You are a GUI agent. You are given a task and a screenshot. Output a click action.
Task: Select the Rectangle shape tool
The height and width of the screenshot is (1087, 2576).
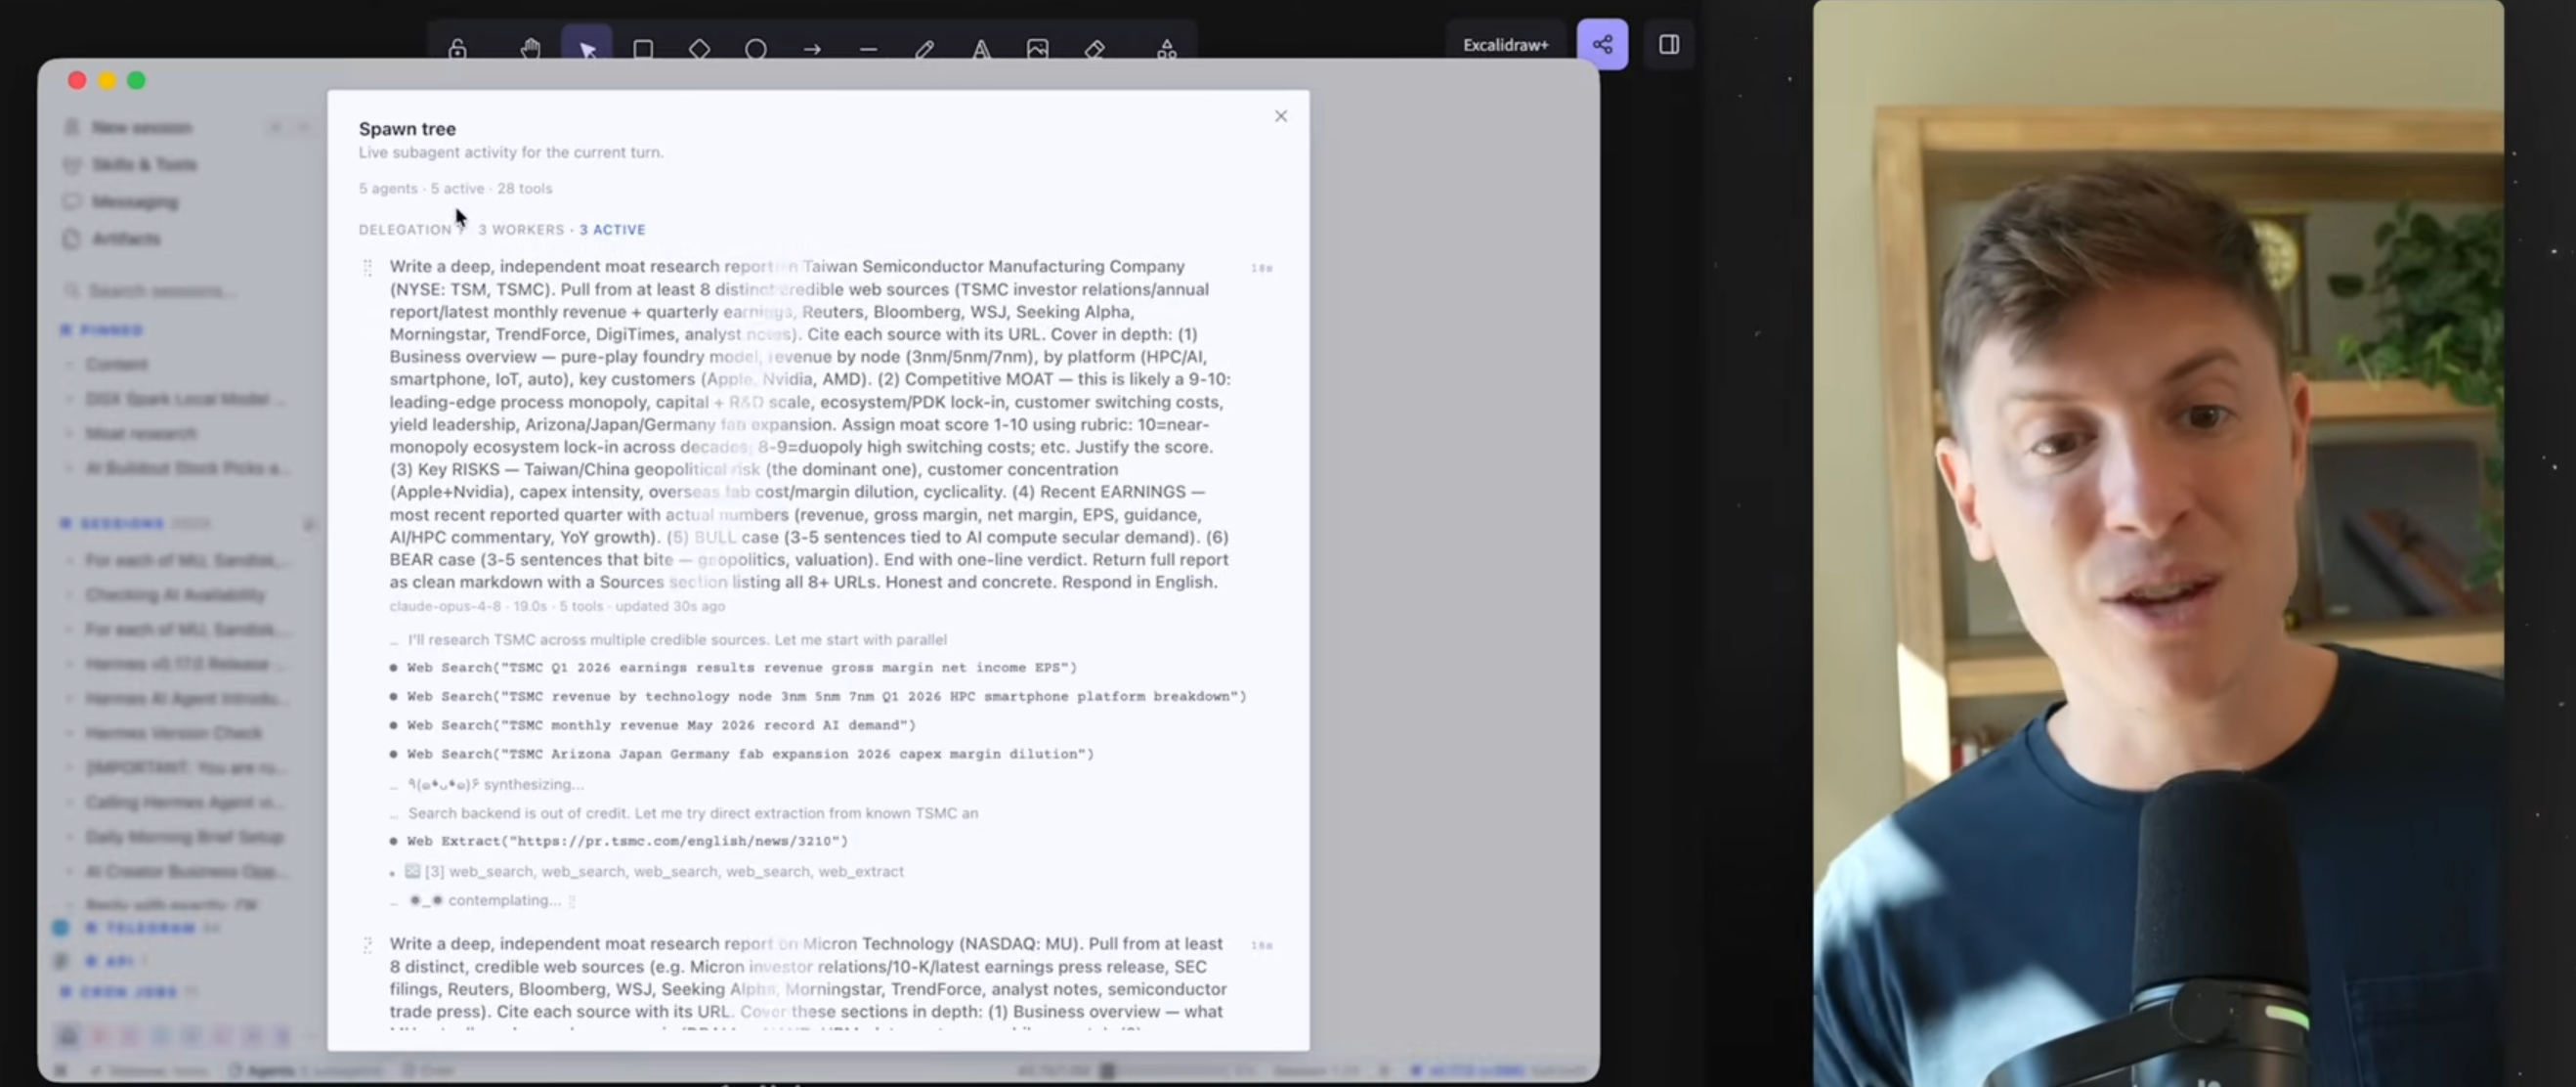pyautogui.click(x=643, y=48)
